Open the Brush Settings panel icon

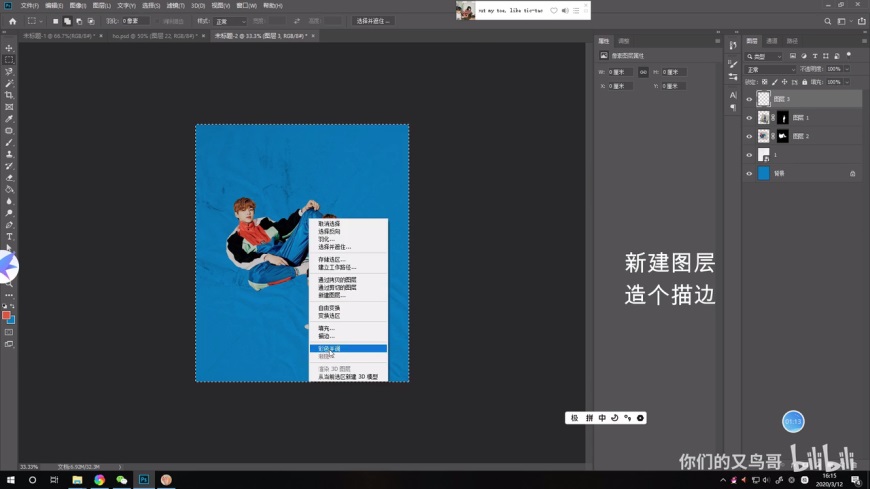[733, 64]
